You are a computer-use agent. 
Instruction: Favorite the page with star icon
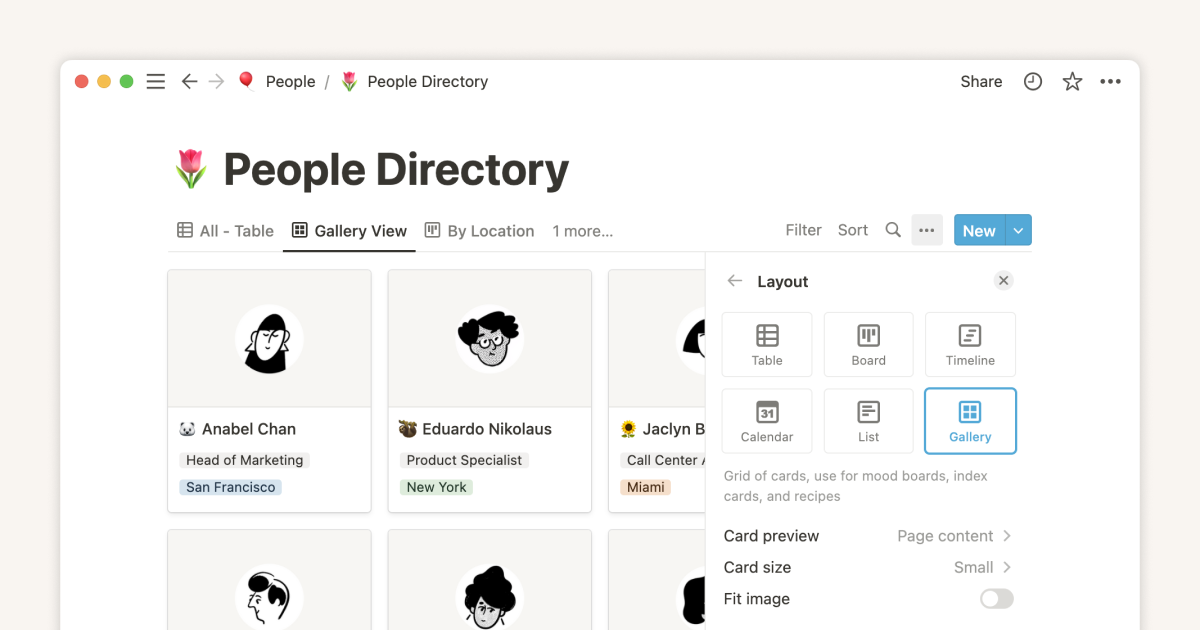click(x=1072, y=82)
